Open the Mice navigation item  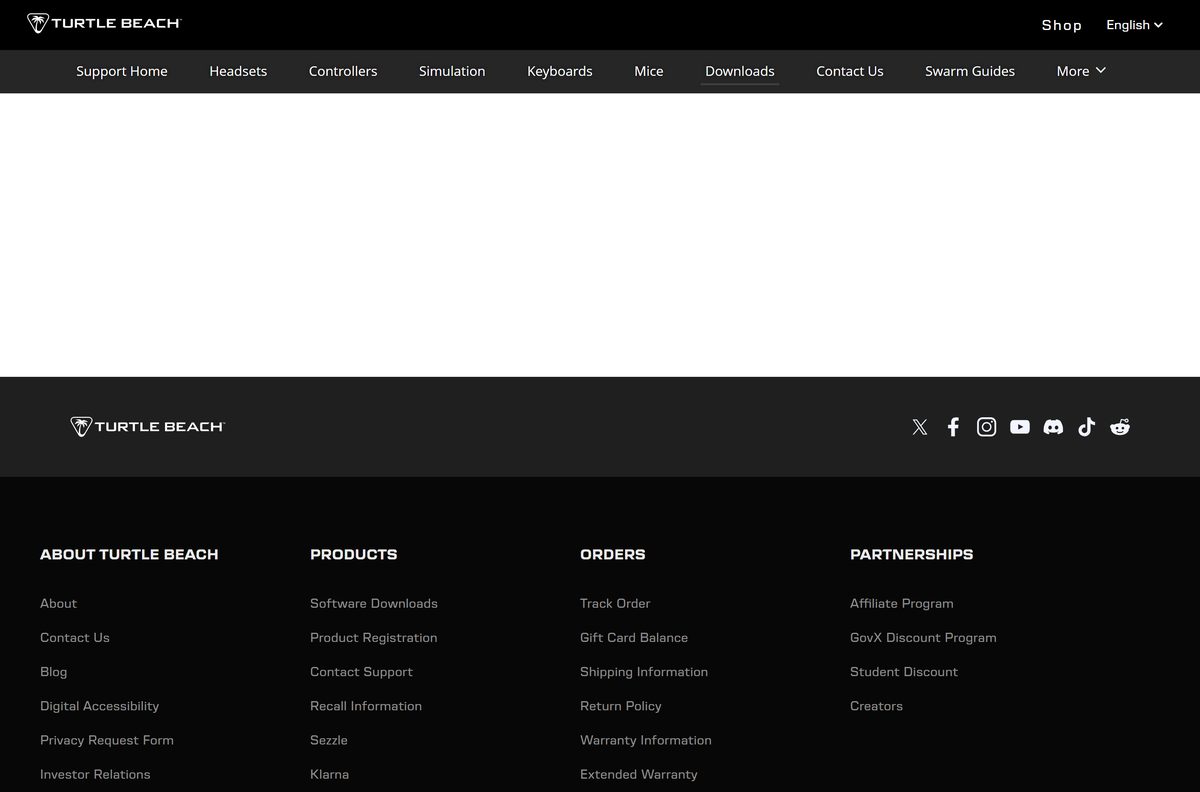coord(649,71)
